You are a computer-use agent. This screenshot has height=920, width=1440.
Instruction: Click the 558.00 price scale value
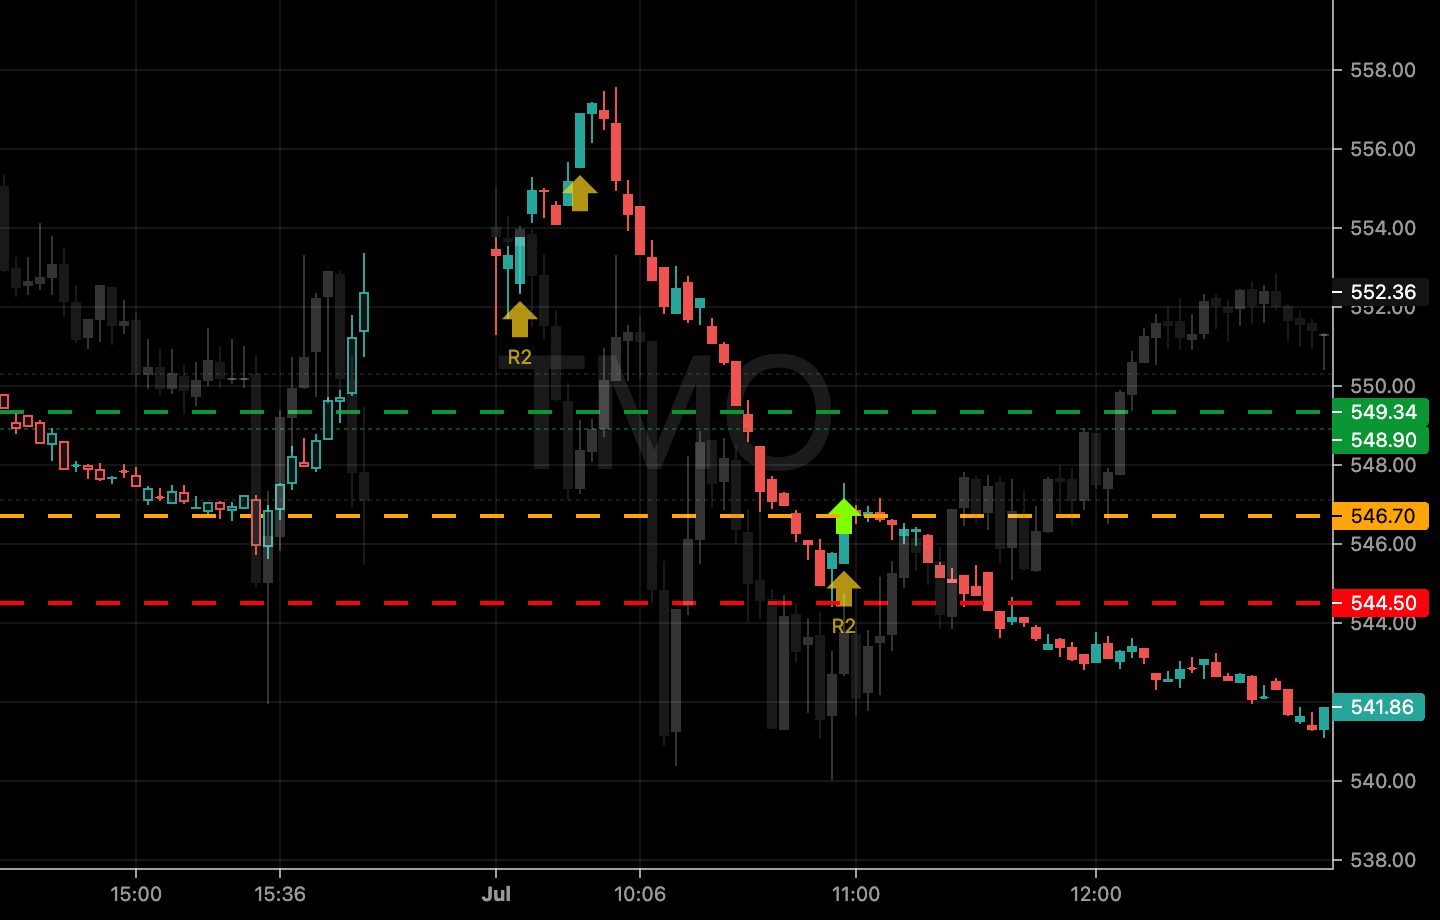pyautogui.click(x=1382, y=70)
